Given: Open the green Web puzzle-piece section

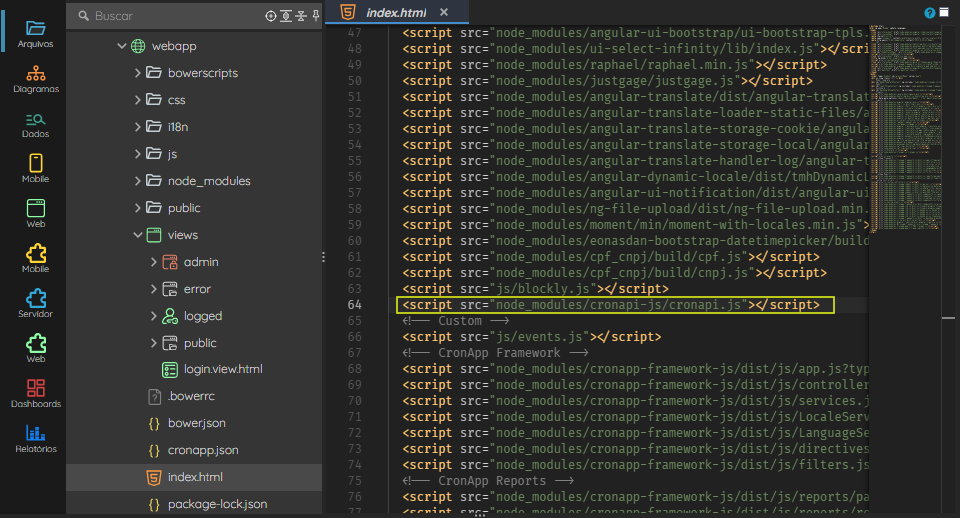Looking at the screenshot, I should tap(36, 349).
